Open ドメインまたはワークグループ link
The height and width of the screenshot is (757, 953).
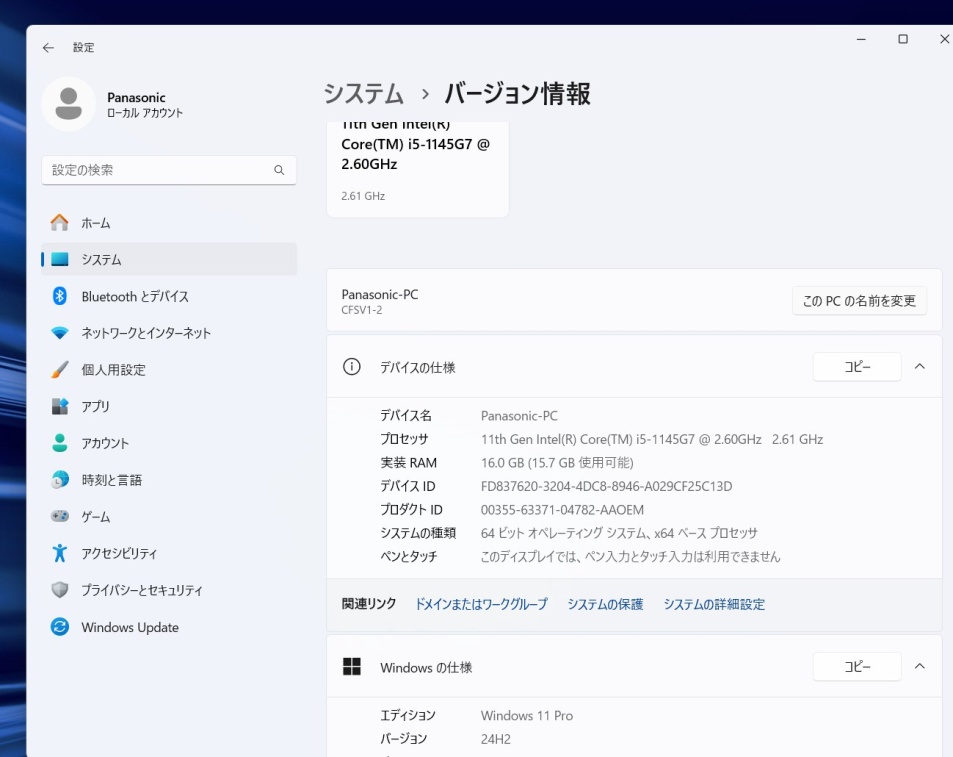pos(481,604)
